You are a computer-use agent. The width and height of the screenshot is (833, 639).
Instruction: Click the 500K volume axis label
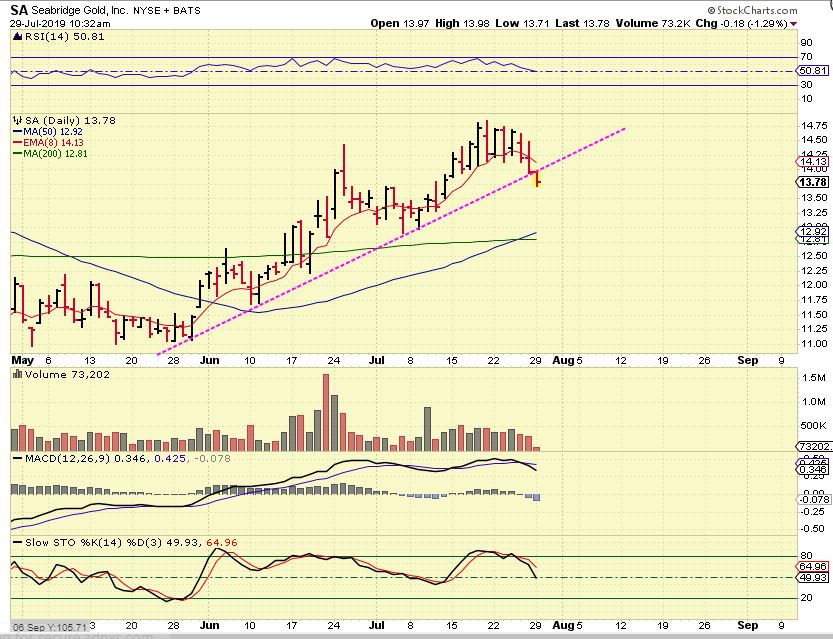(x=814, y=425)
